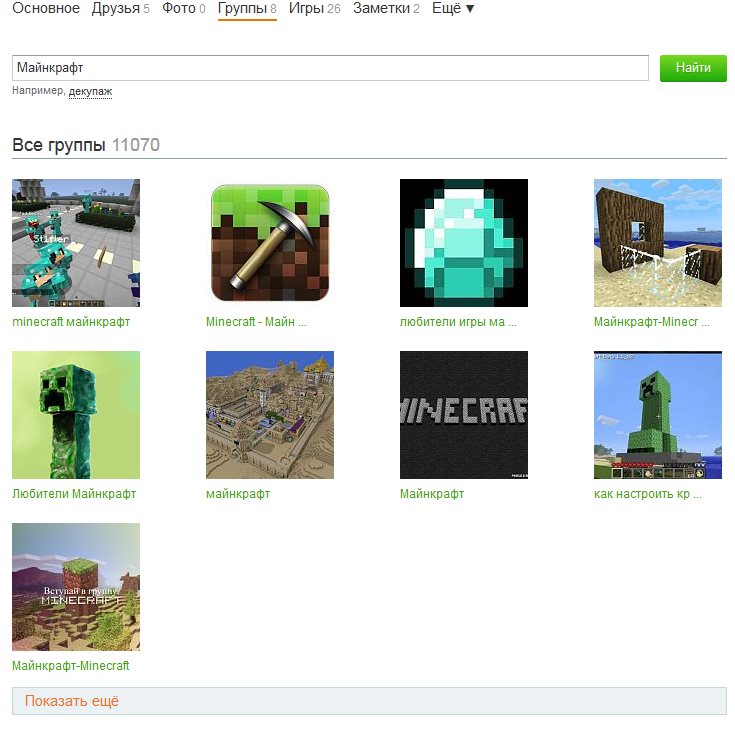Image resolution: width=735 pixels, height=729 pixels.
Task: Open the pickaxe icon group image
Action: [x=270, y=243]
